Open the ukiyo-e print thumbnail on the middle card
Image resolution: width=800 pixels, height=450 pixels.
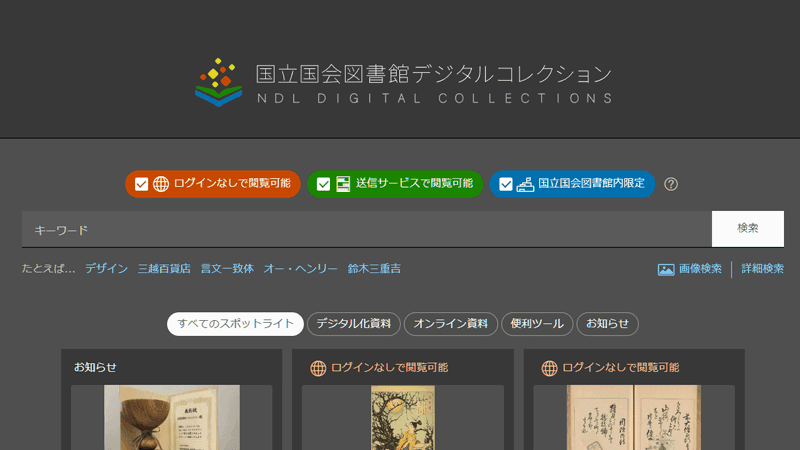pyautogui.click(x=403, y=417)
